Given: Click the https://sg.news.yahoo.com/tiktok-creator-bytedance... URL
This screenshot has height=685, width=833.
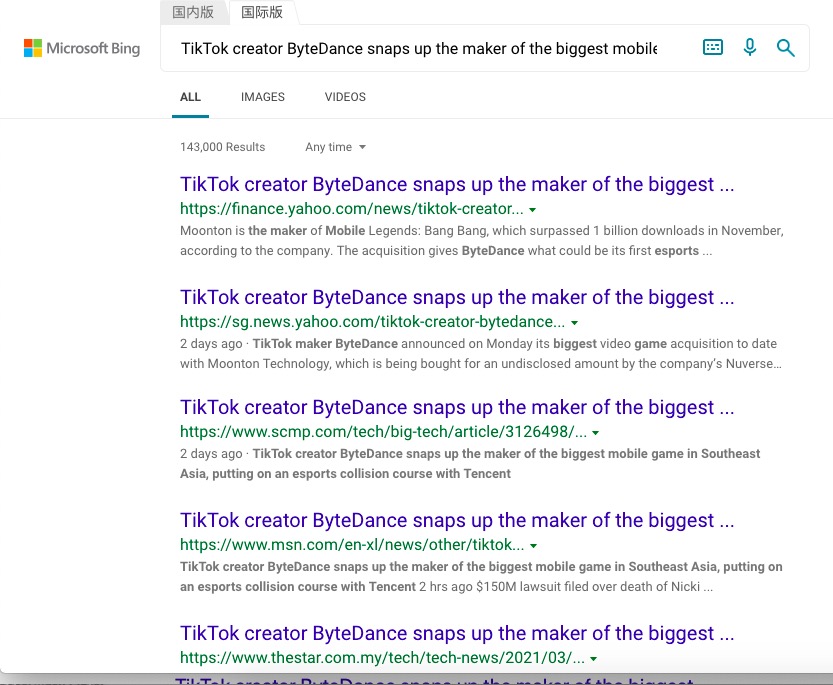Looking at the screenshot, I should (372, 322).
